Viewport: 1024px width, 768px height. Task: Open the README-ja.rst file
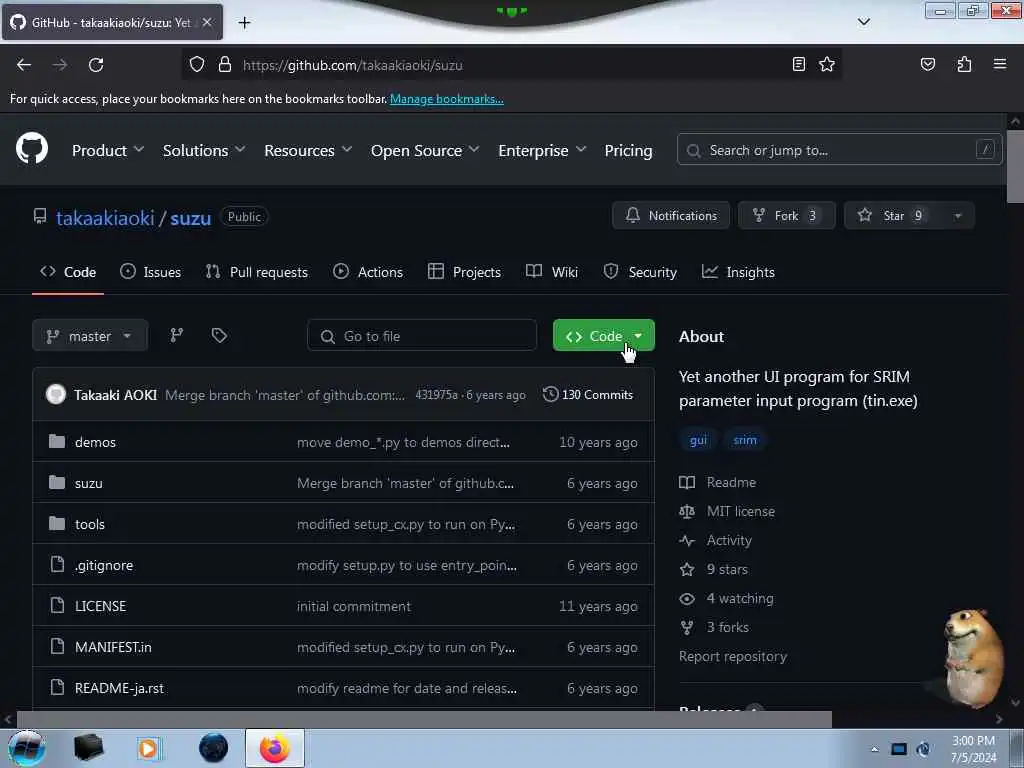tap(120, 688)
